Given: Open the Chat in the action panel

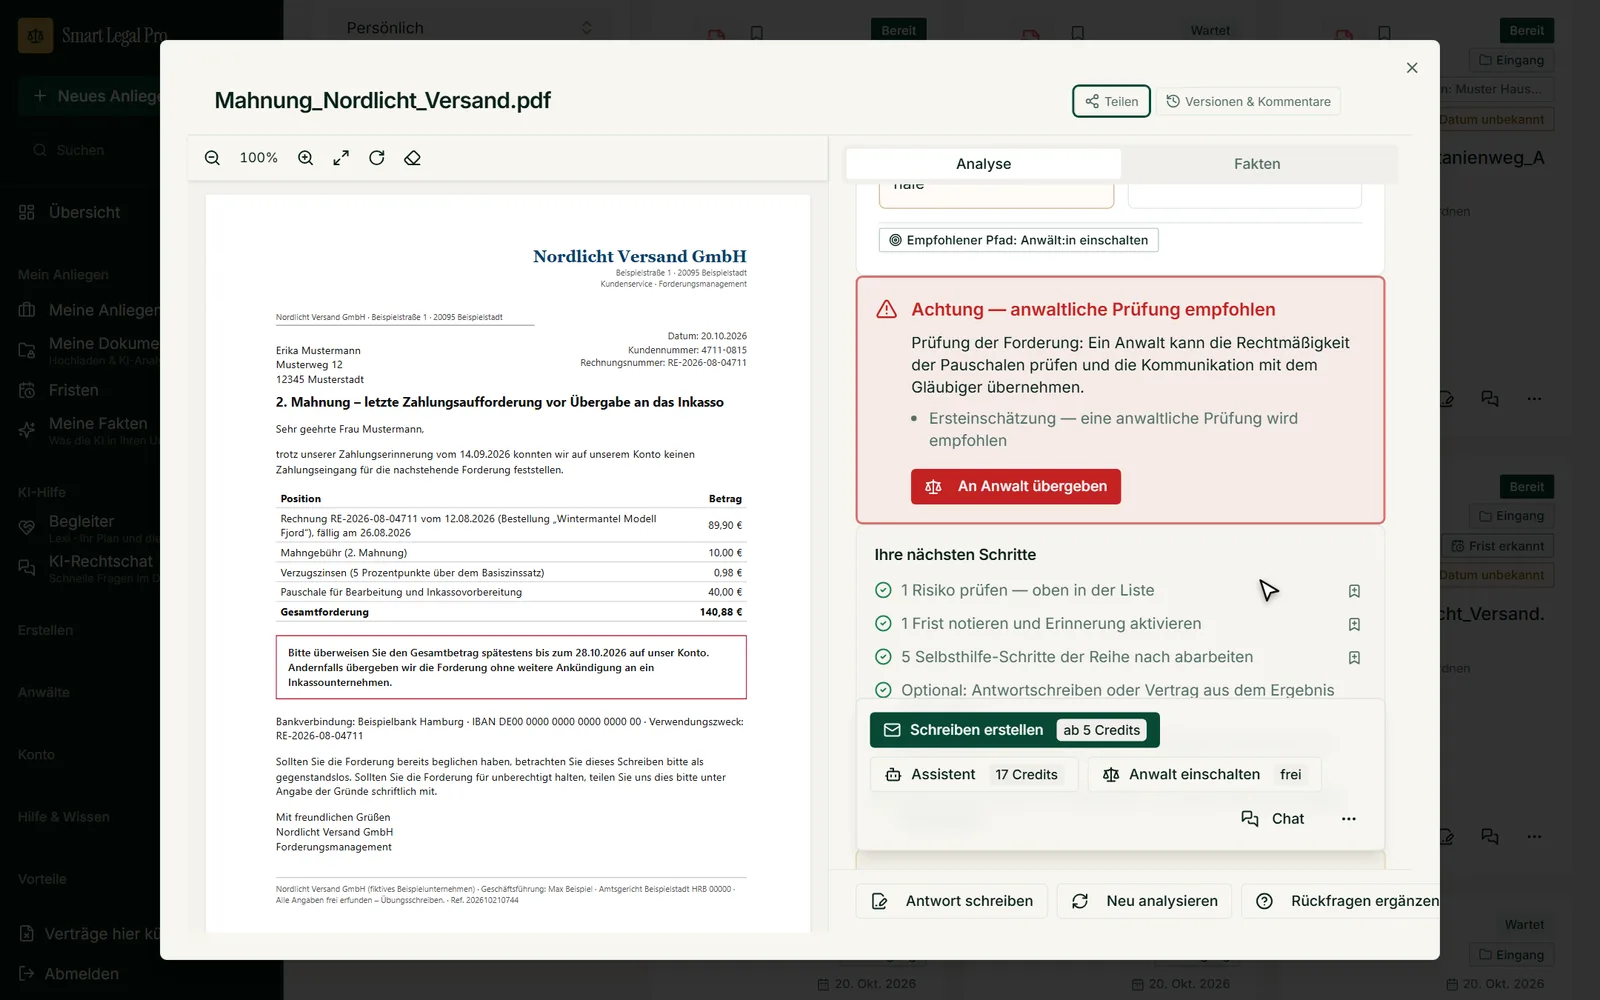Looking at the screenshot, I should [1273, 819].
